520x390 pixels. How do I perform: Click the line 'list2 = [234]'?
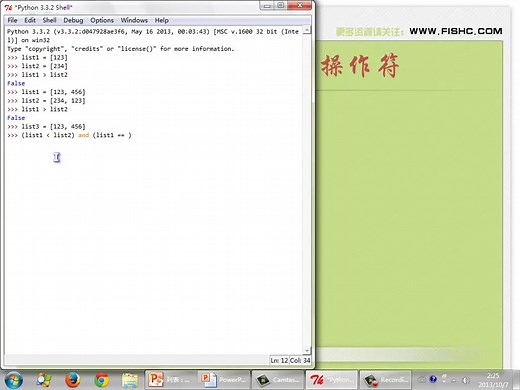pos(44,66)
